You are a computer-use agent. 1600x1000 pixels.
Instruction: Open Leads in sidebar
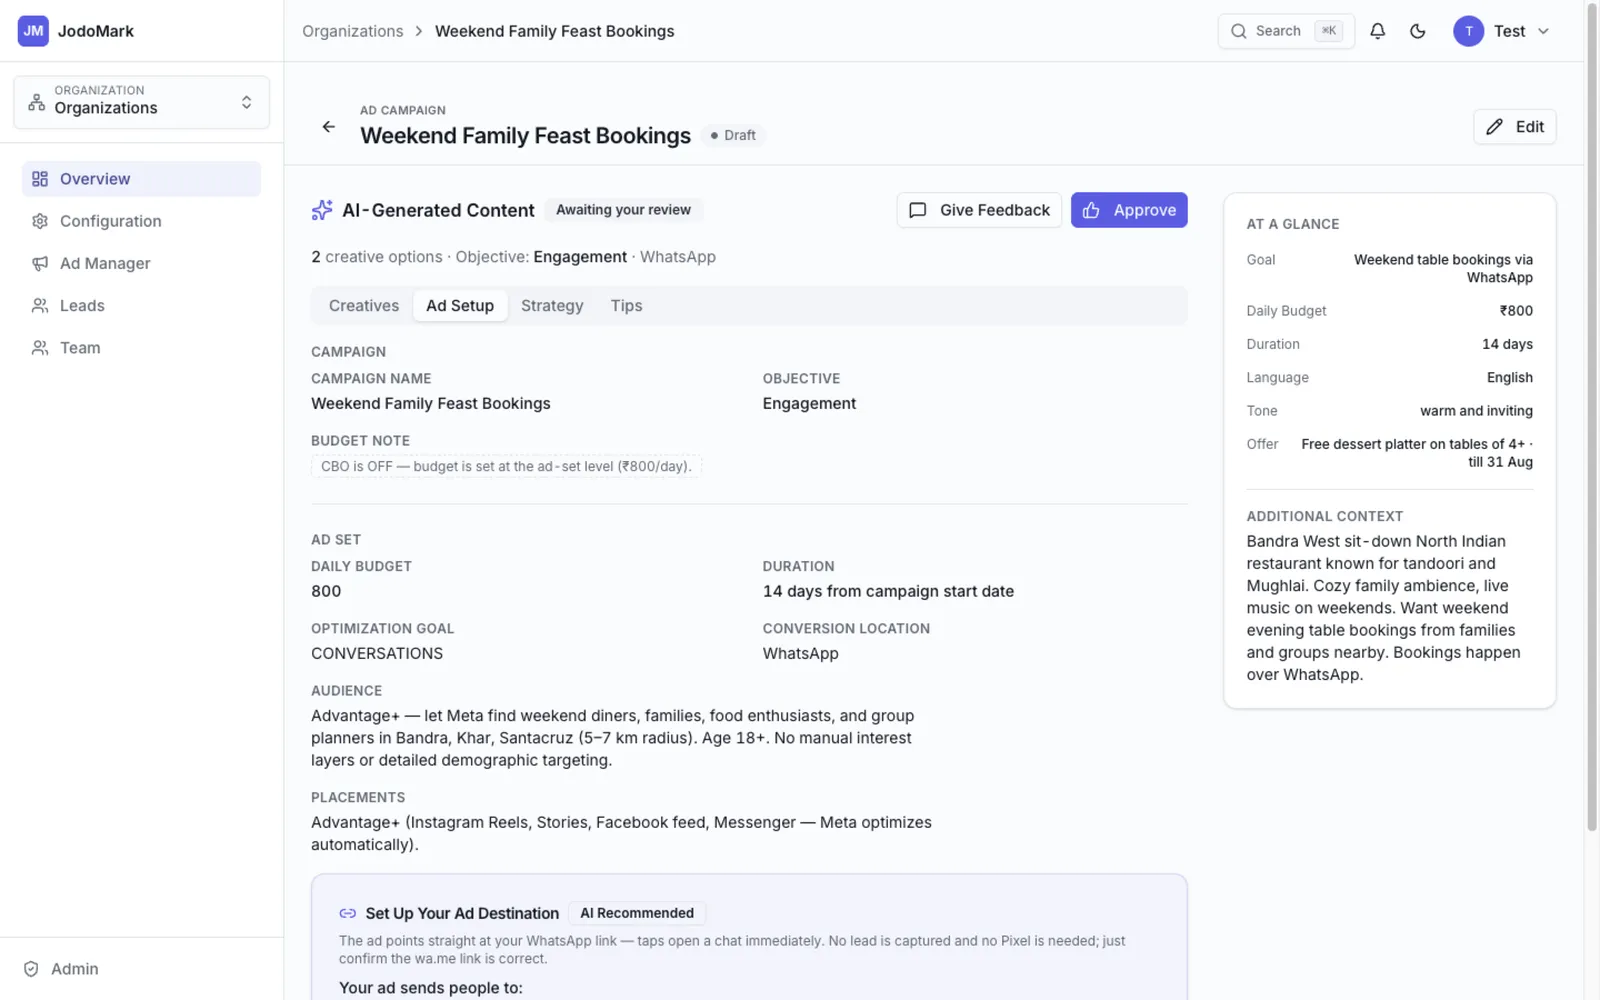(x=141, y=305)
